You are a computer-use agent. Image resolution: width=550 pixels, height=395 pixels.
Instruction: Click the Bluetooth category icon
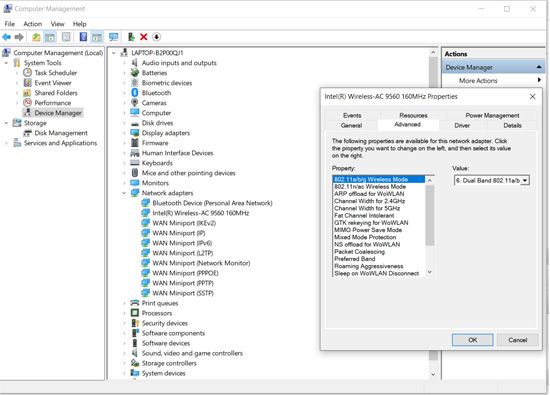tap(135, 93)
